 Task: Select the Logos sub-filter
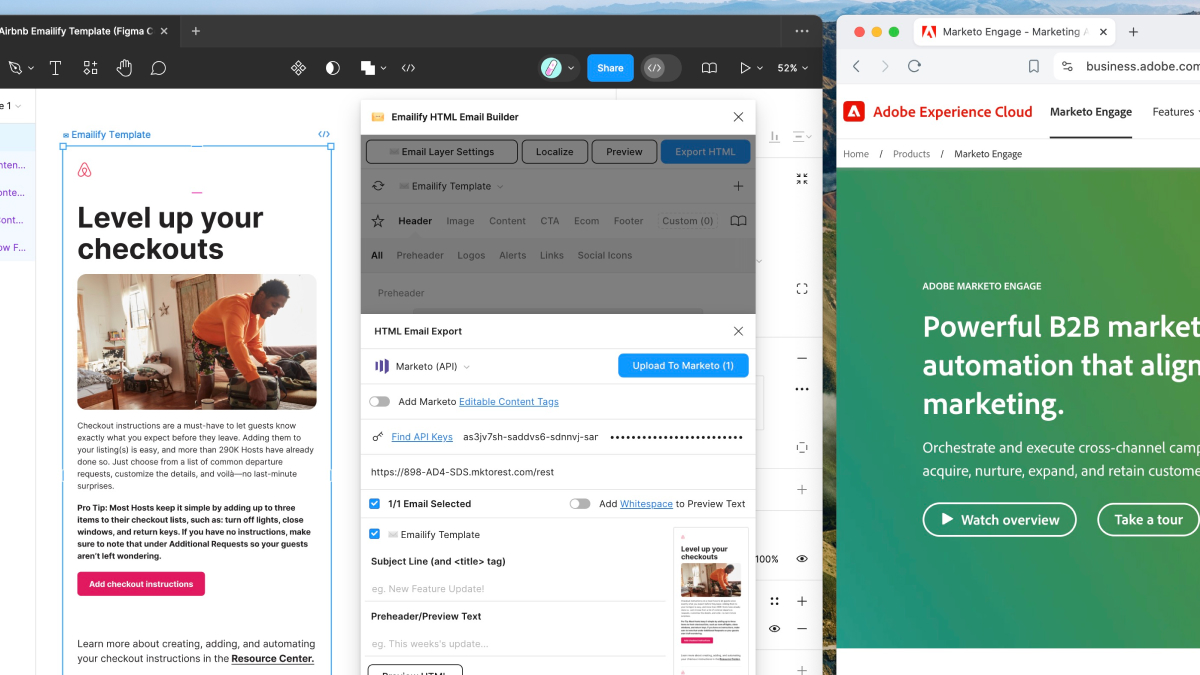(x=471, y=255)
